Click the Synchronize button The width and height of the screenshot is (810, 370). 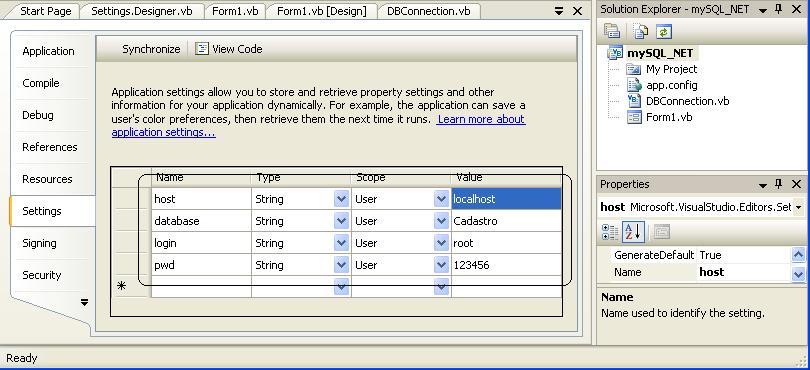[151, 49]
